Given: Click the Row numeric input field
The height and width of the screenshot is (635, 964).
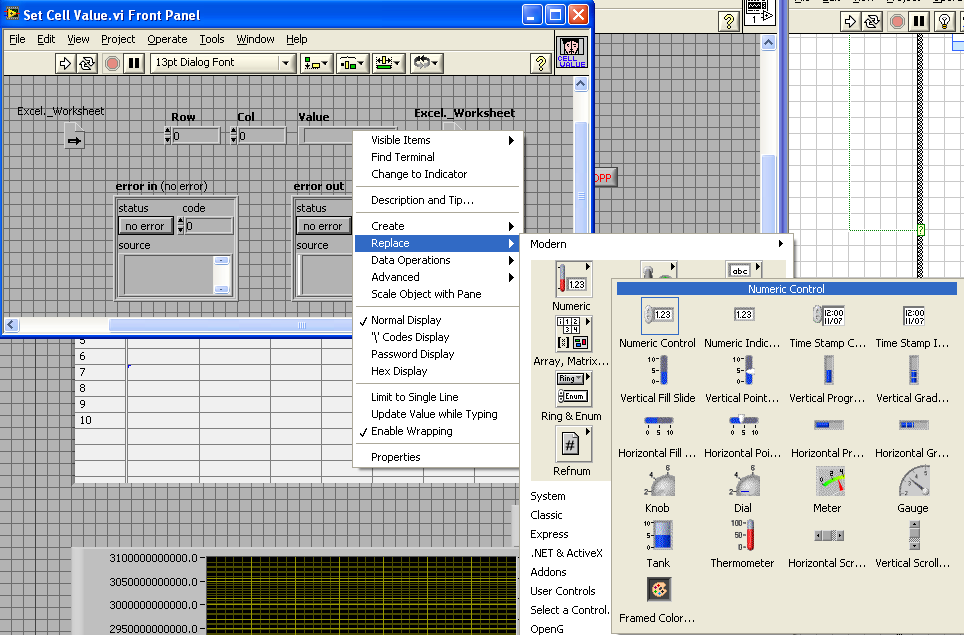Looking at the screenshot, I should click(x=195, y=136).
